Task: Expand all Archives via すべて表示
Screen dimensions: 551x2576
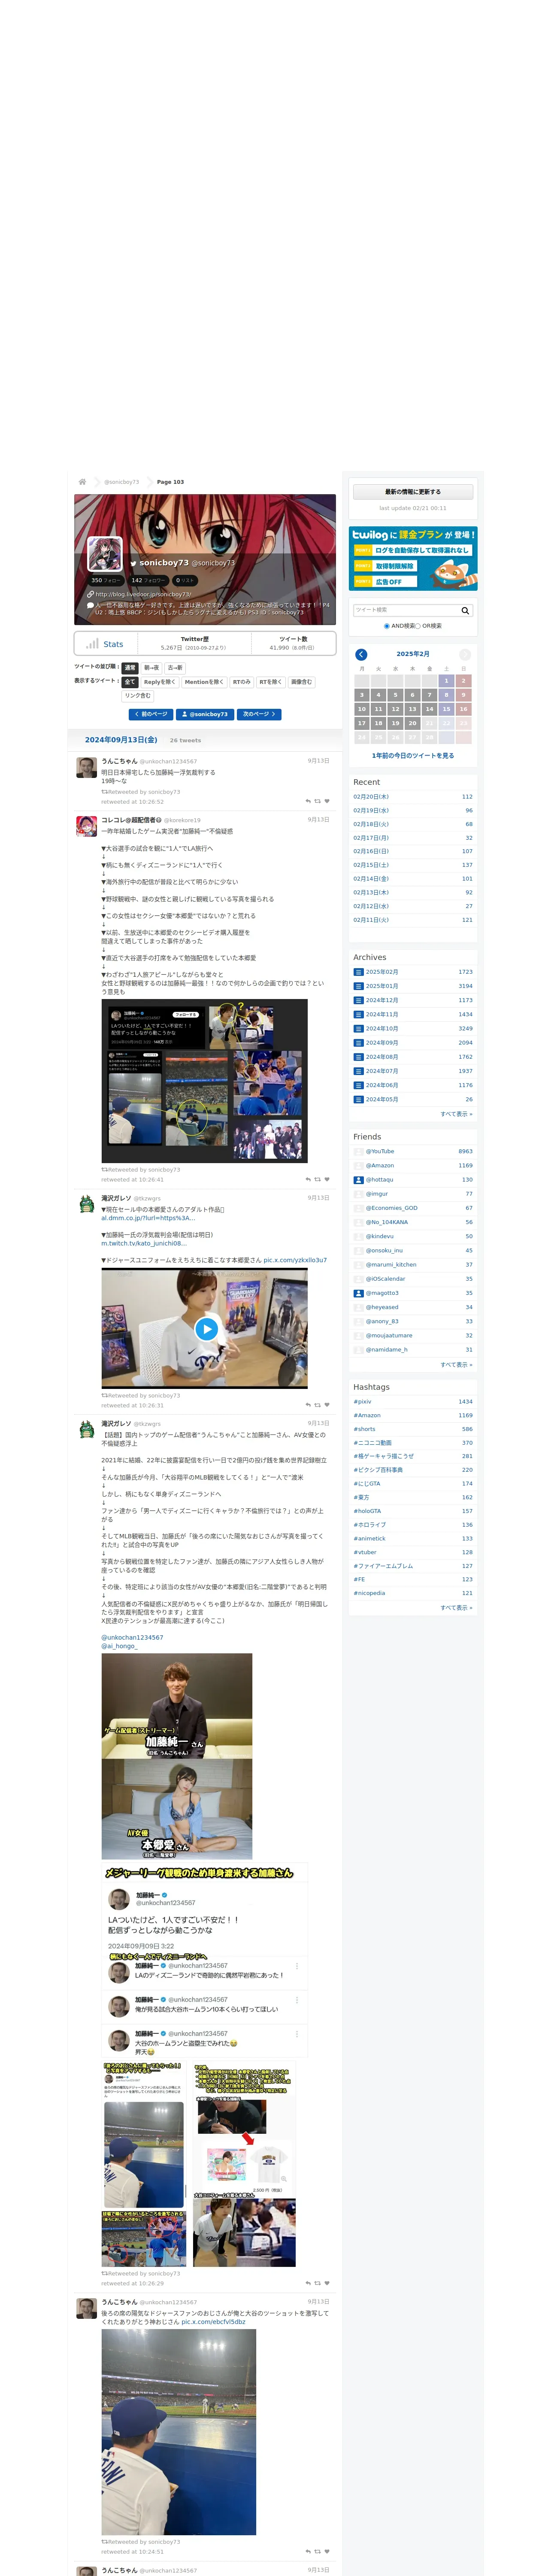Action: [456, 1114]
